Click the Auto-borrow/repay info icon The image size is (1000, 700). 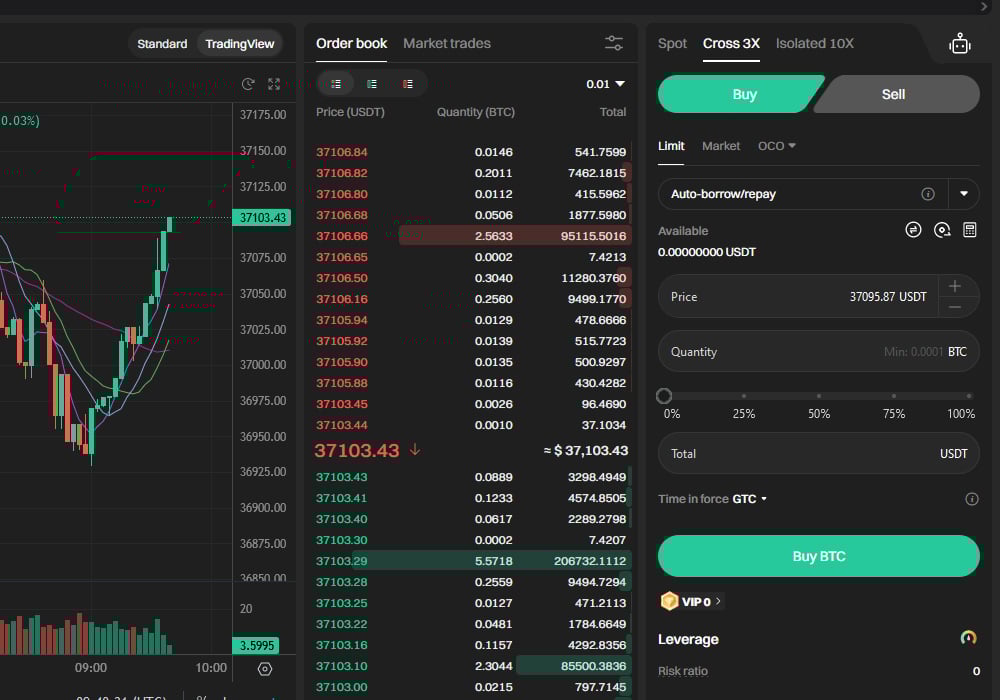click(928, 194)
